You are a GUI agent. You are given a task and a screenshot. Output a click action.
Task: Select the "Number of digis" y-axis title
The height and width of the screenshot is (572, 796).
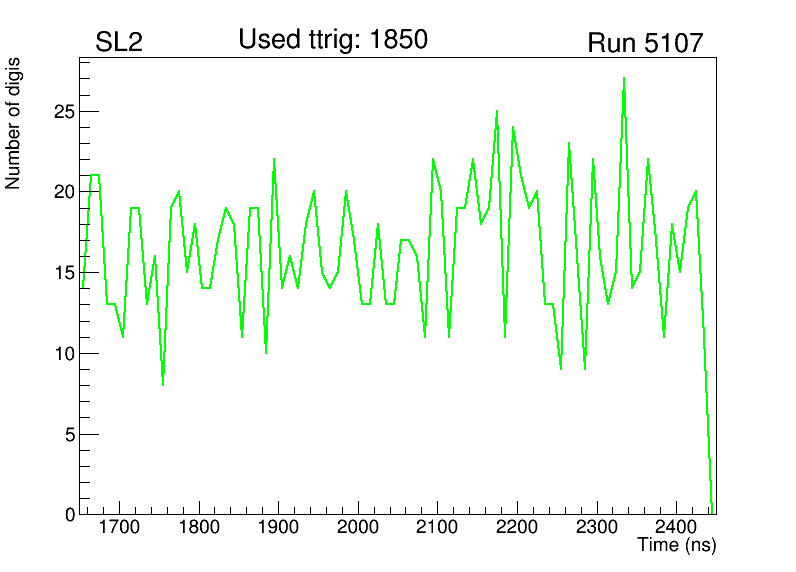14,124
